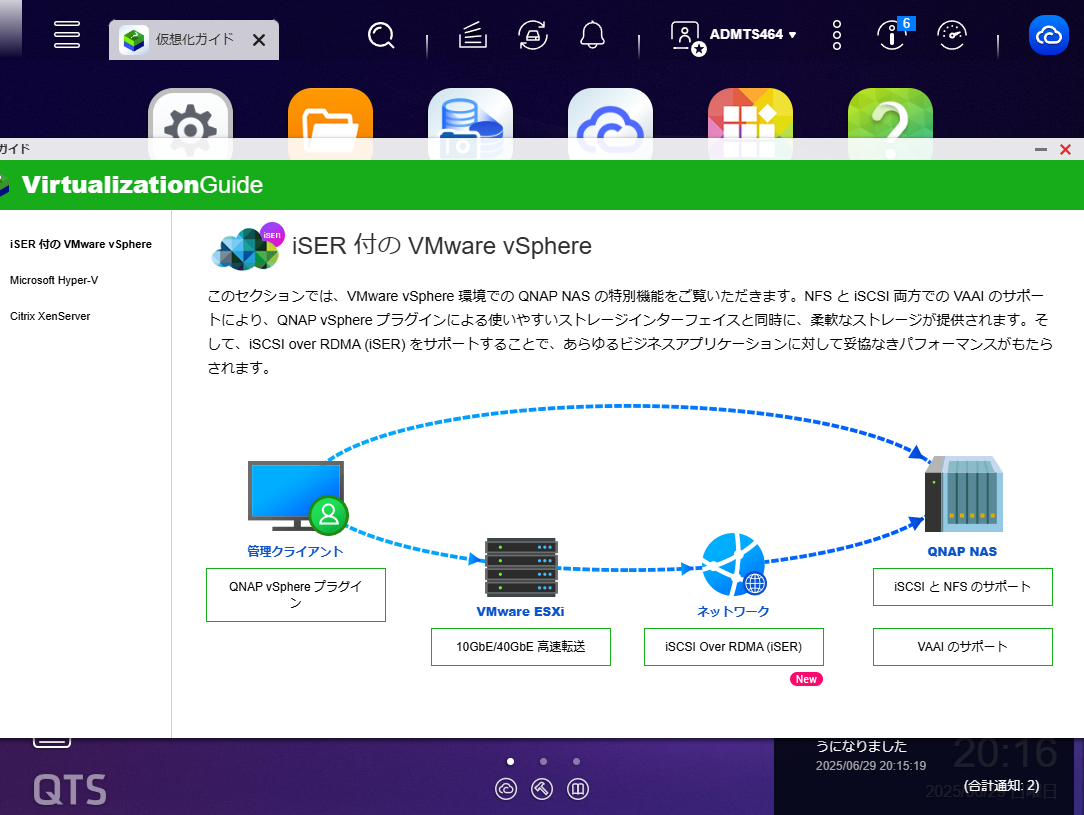Expand the ADMTS464 user menu
This screenshot has width=1084, height=815.
(733, 36)
